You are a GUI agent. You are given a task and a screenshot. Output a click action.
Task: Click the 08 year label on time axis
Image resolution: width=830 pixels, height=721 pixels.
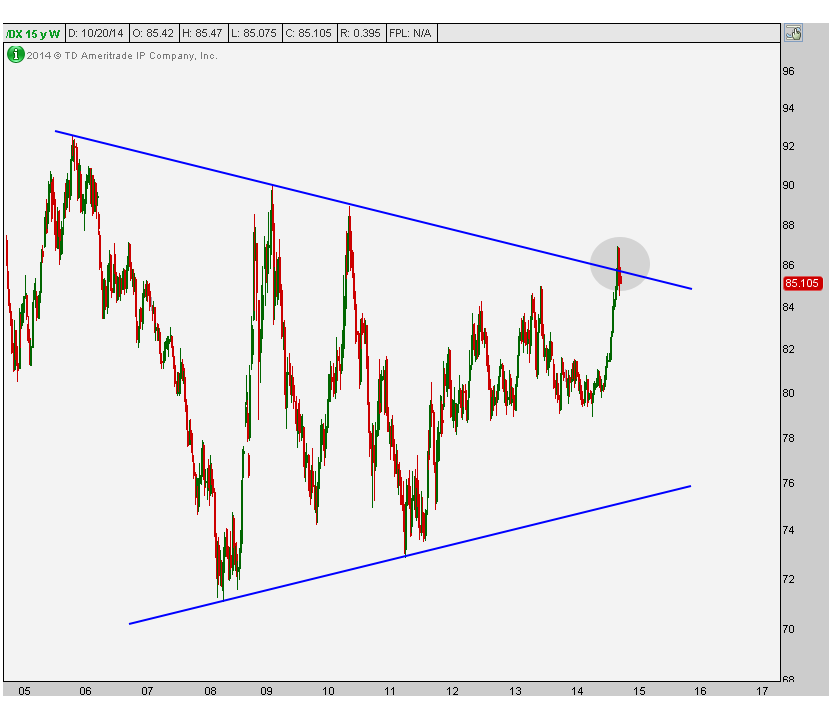click(210, 691)
